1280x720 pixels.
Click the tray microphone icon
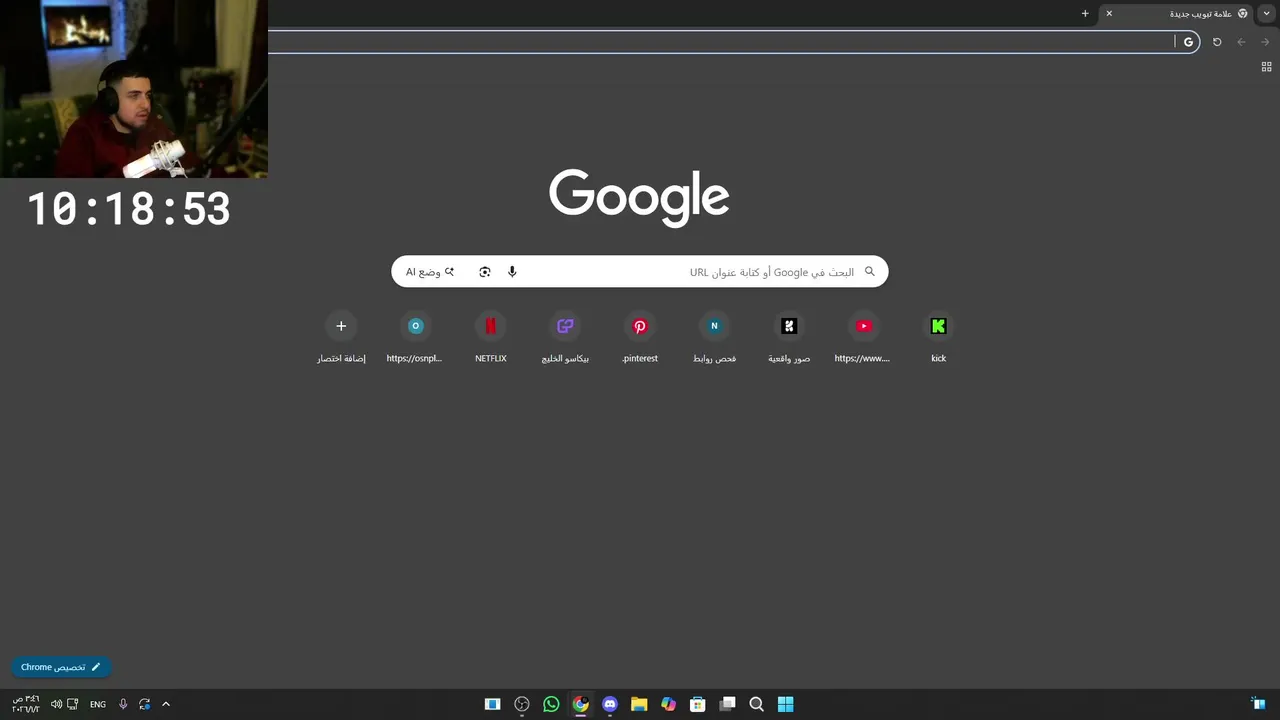(x=123, y=704)
